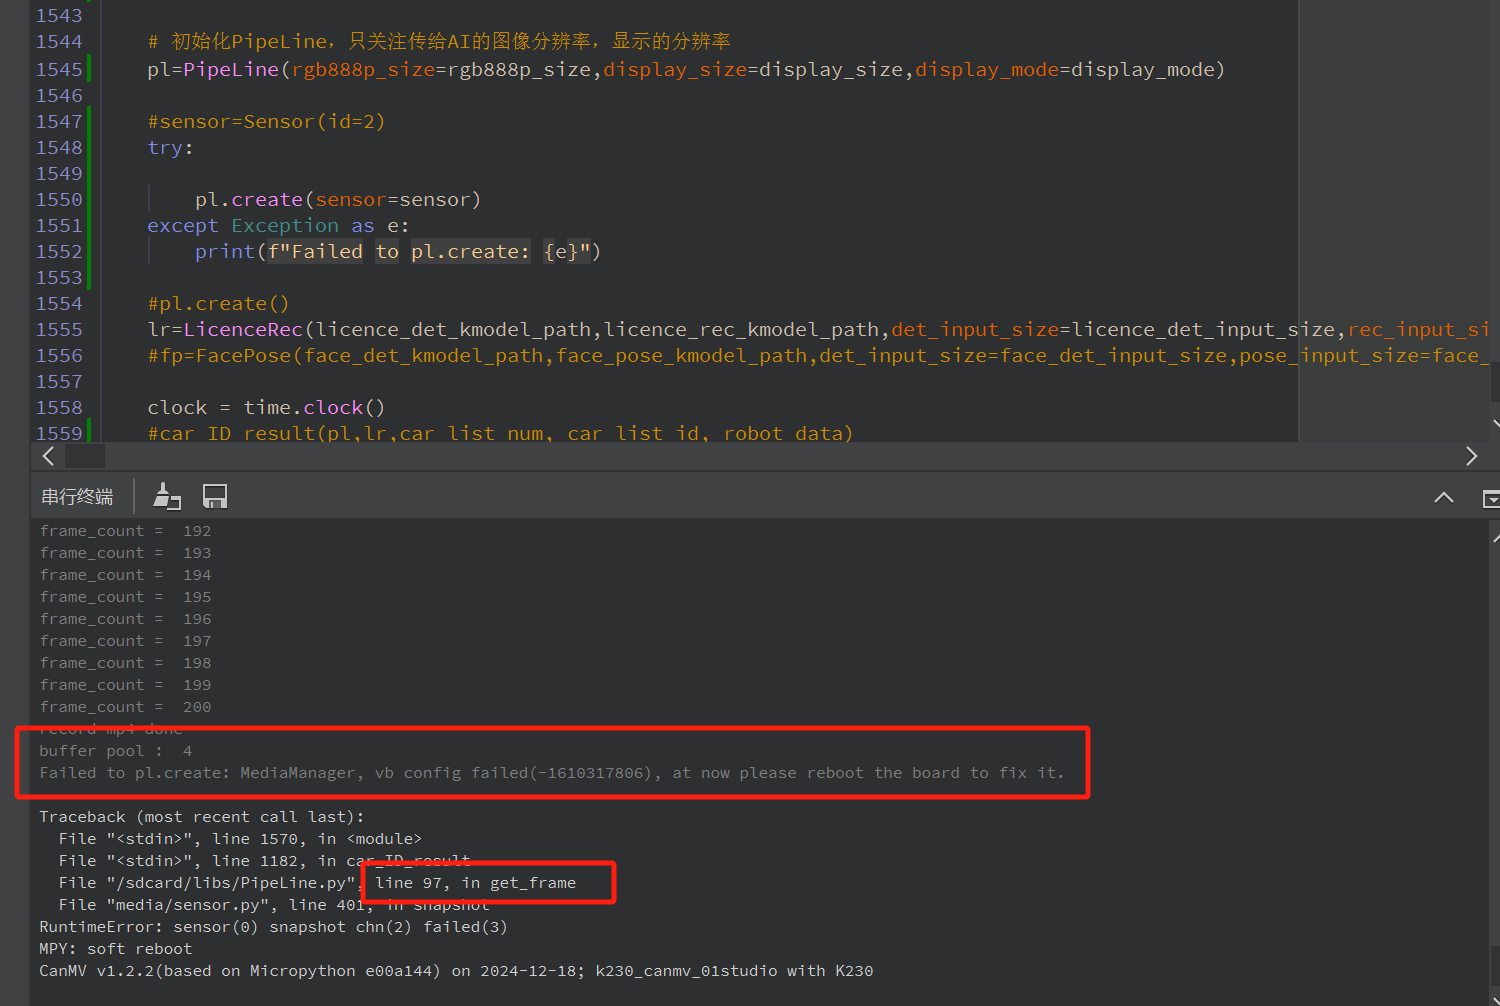
Task: Click the editor horizontal scrollbar thumb
Action: point(85,456)
